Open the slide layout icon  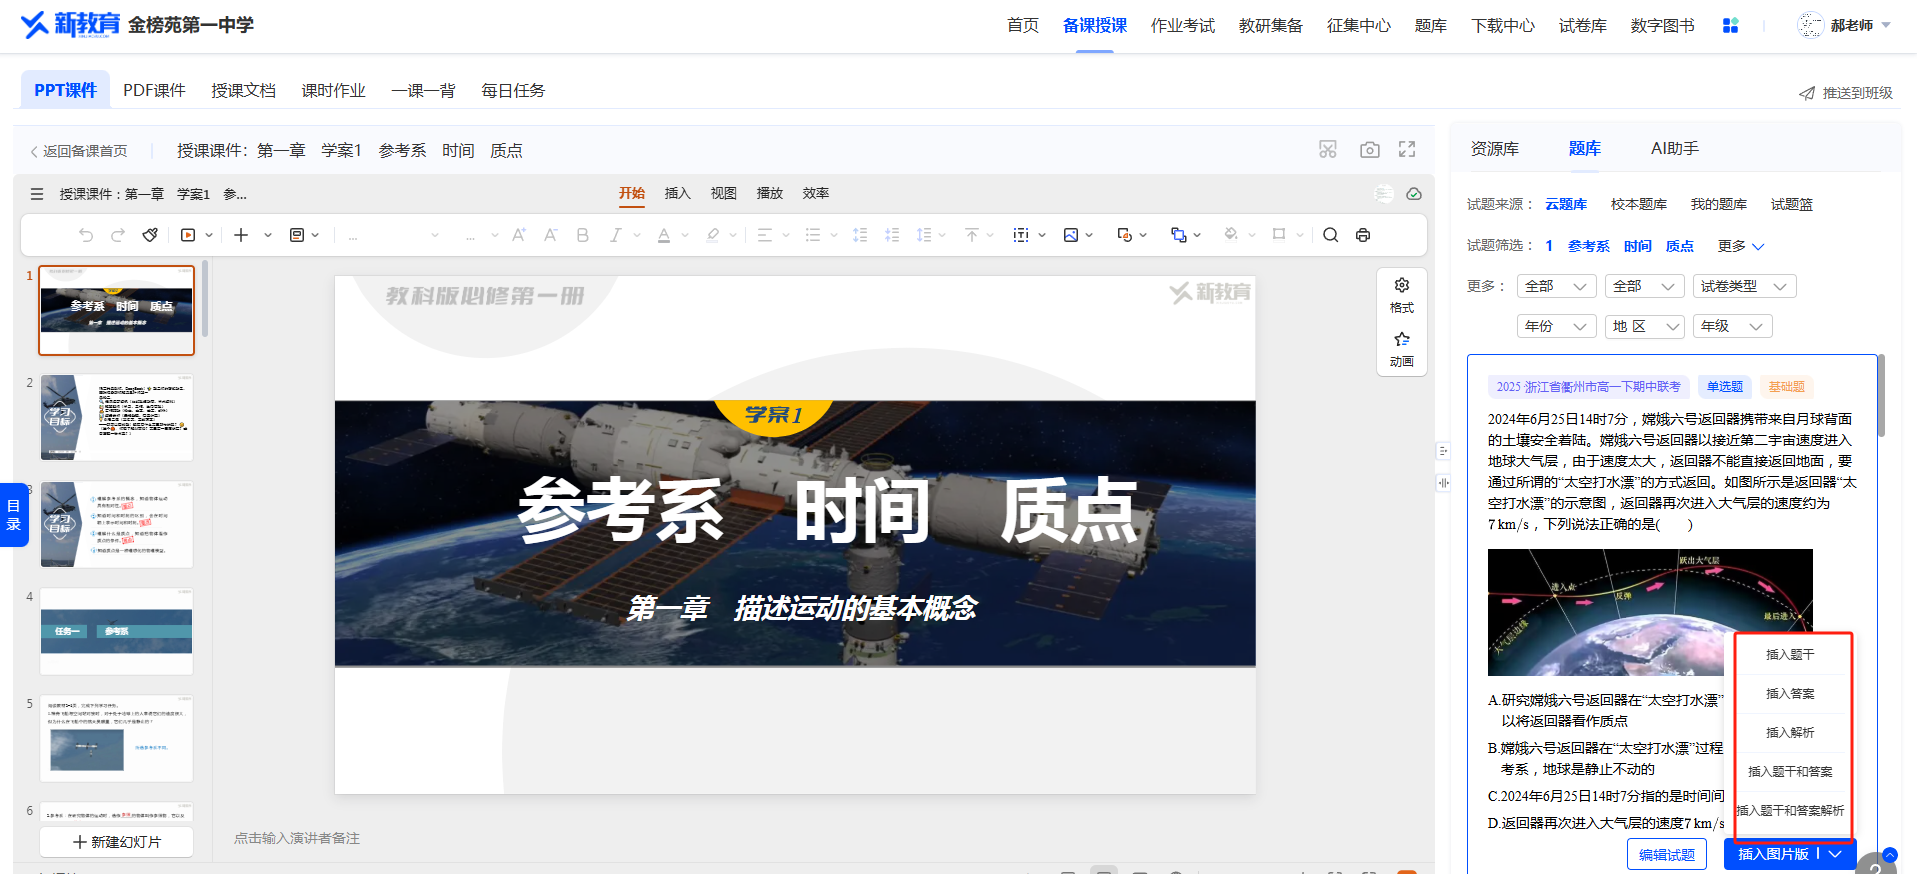pos(297,235)
